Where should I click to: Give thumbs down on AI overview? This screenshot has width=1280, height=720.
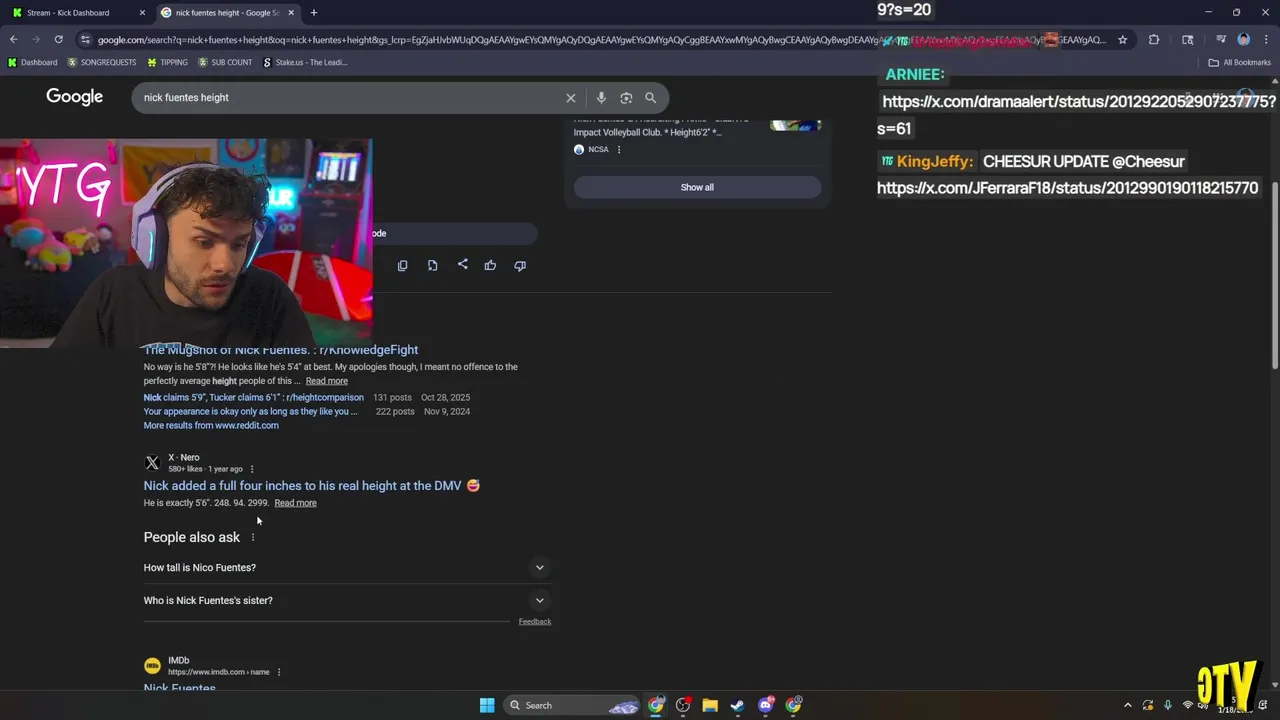tap(520, 265)
